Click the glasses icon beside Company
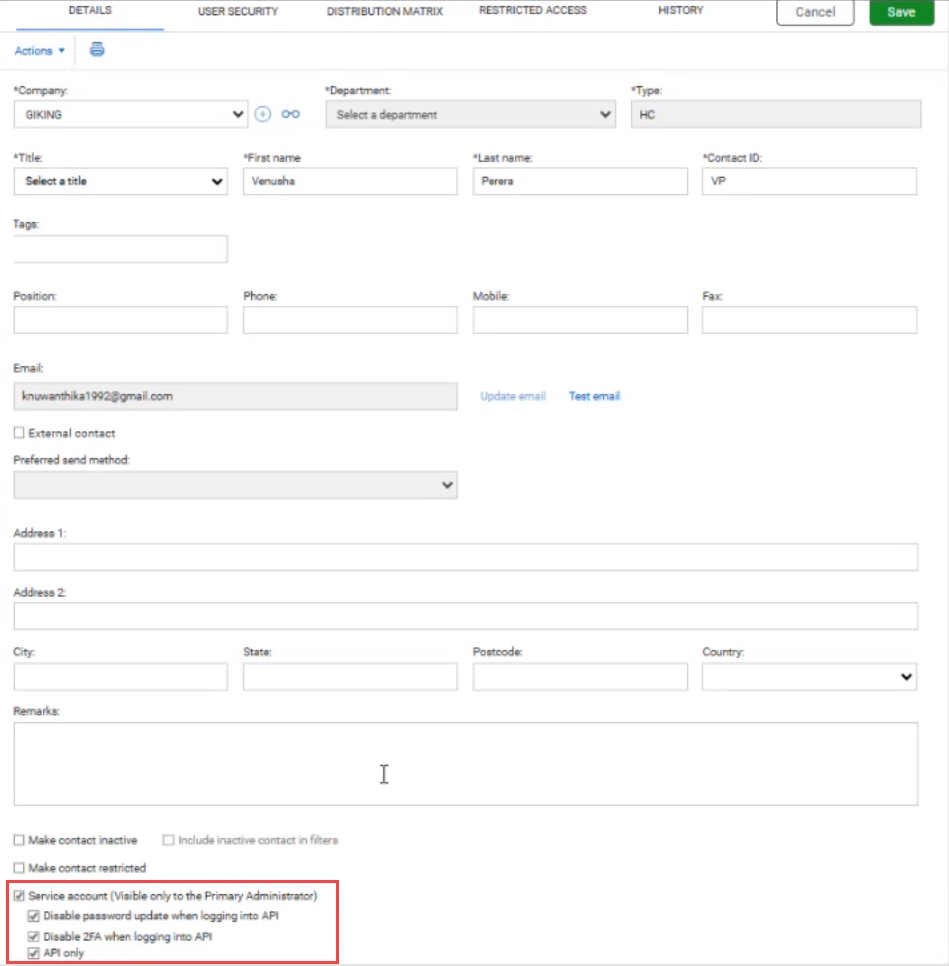This screenshot has height=966, width=949. point(290,114)
